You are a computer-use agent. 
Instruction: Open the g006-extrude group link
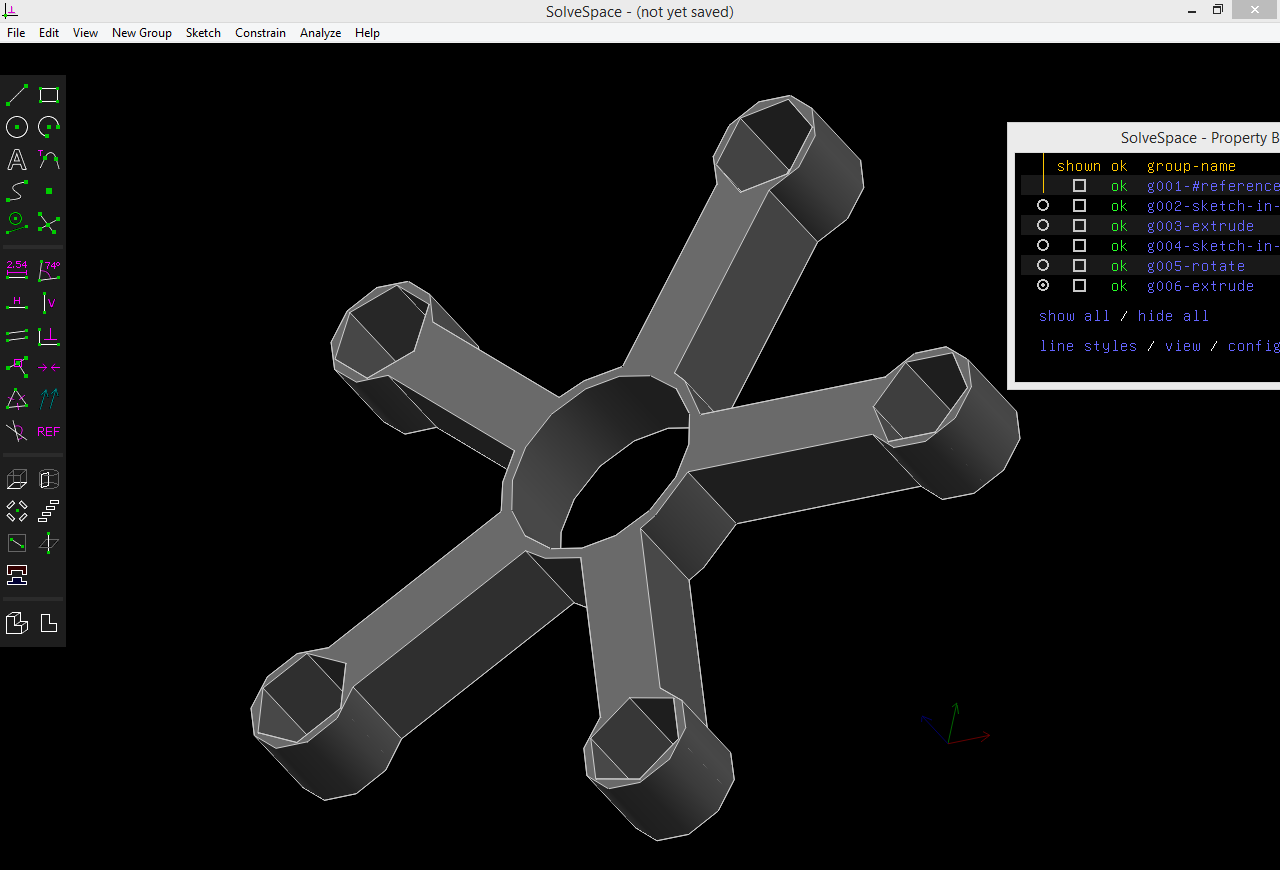coord(1200,286)
